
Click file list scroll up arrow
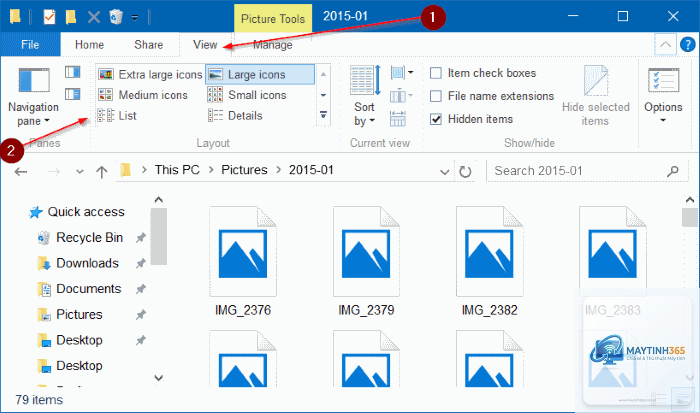[690, 200]
